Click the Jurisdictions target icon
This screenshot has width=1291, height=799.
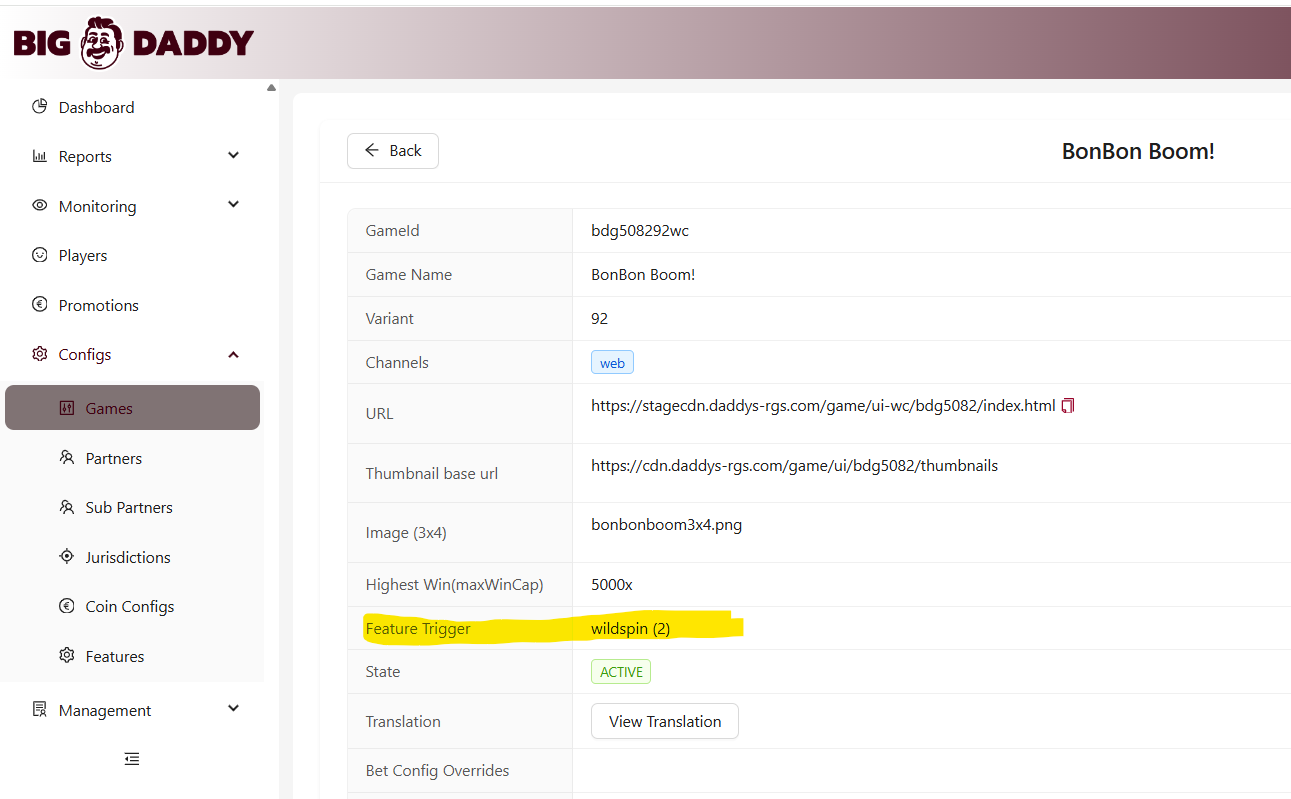(67, 557)
